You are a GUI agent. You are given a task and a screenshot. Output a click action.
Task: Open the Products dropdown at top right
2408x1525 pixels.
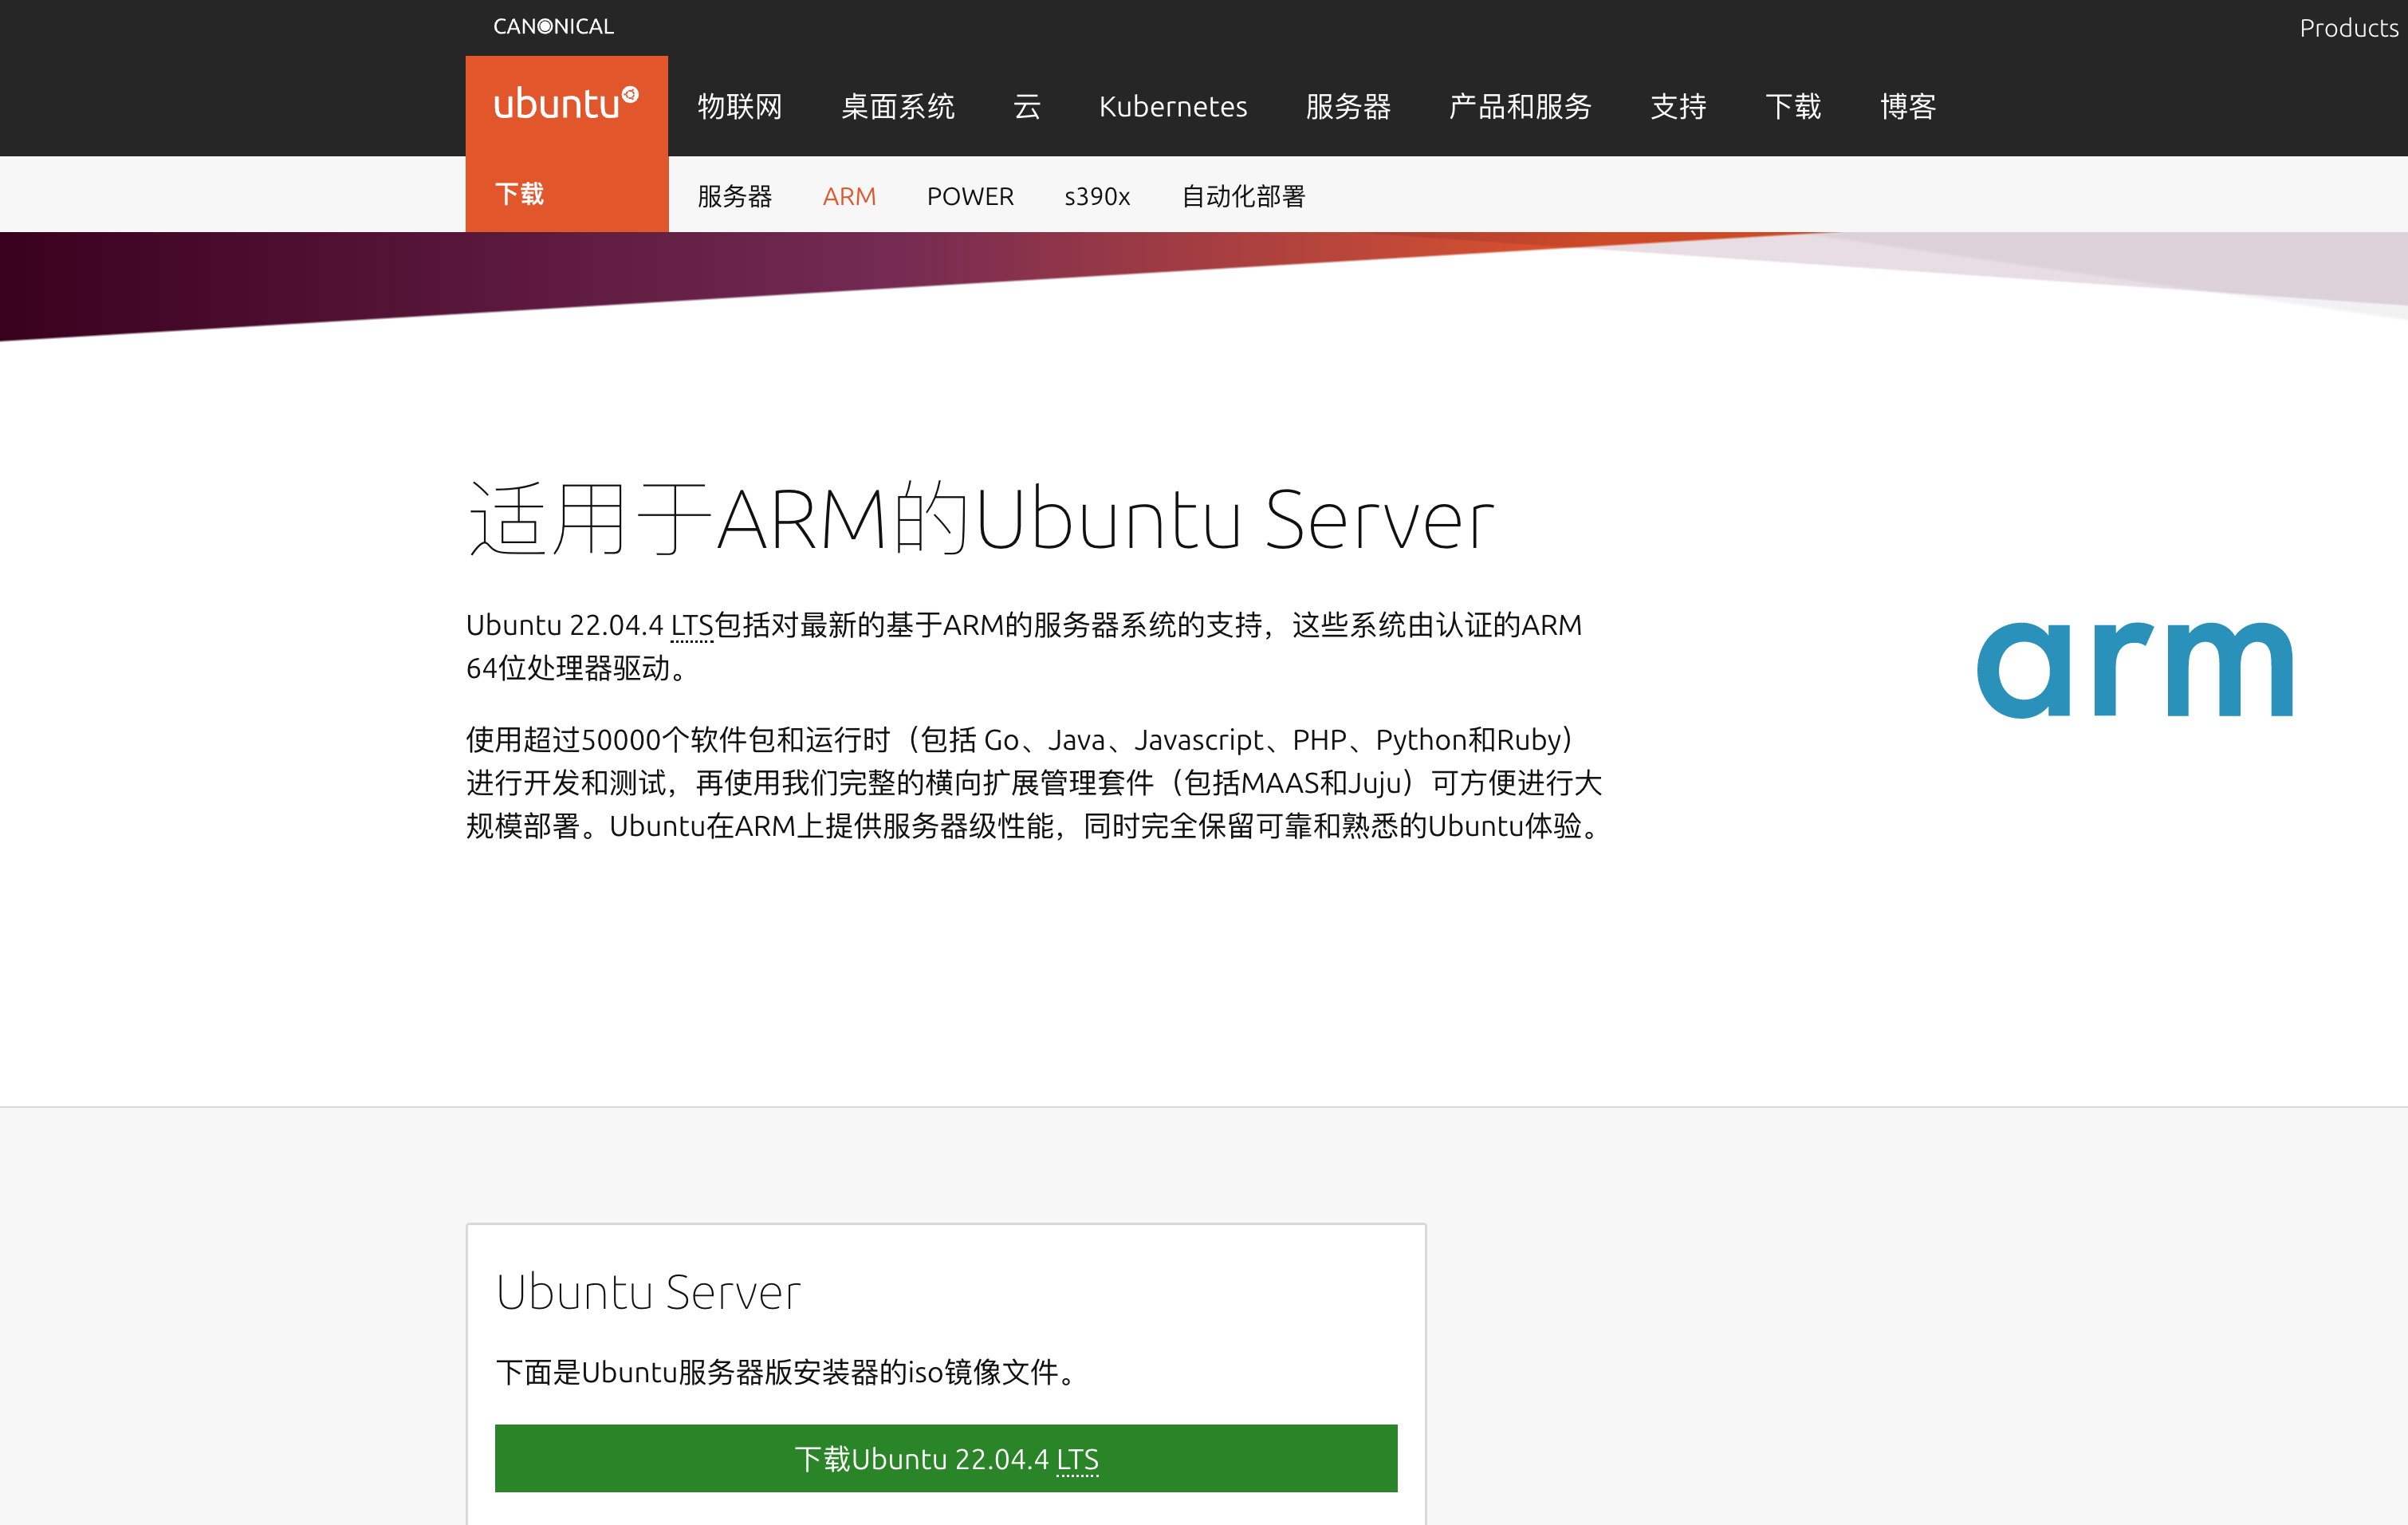point(2348,28)
